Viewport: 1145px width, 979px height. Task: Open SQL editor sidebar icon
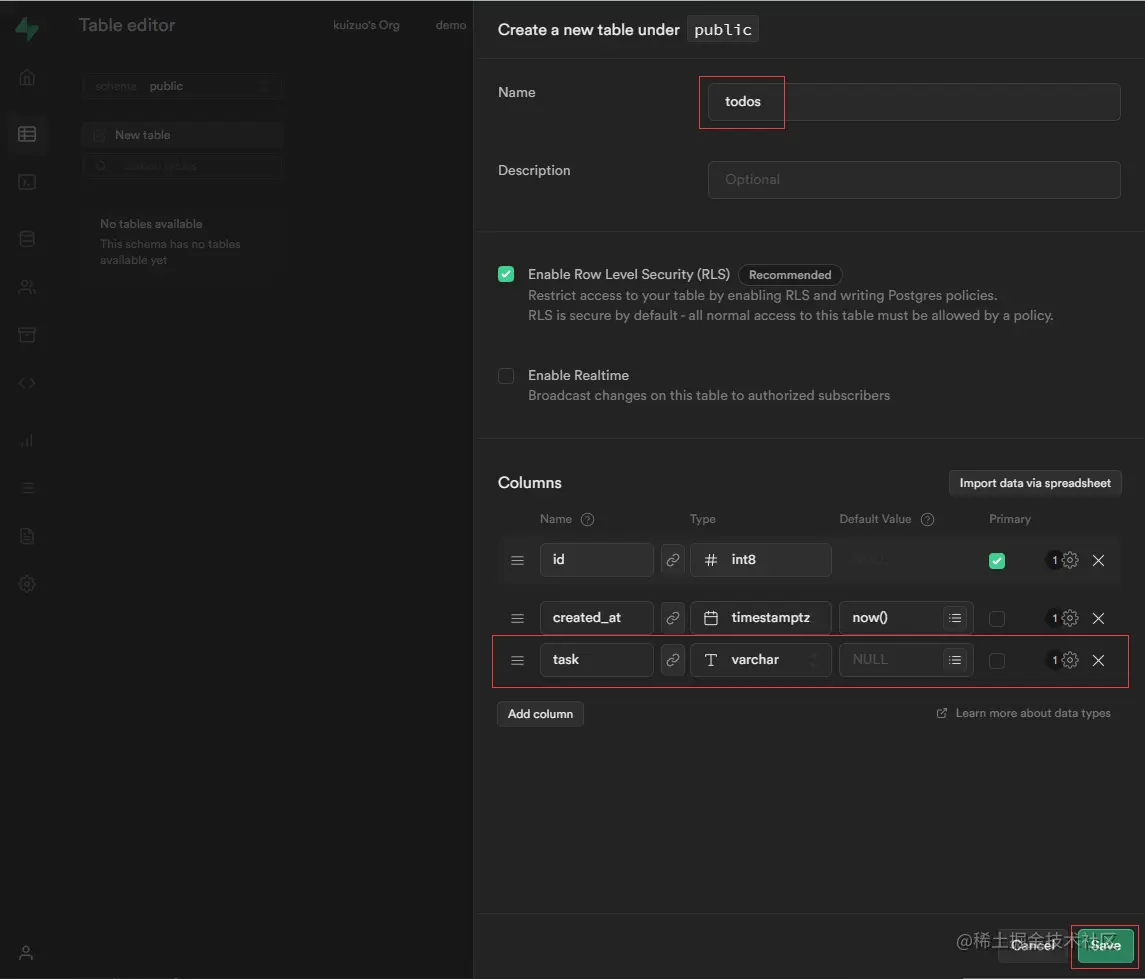point(27,182)
